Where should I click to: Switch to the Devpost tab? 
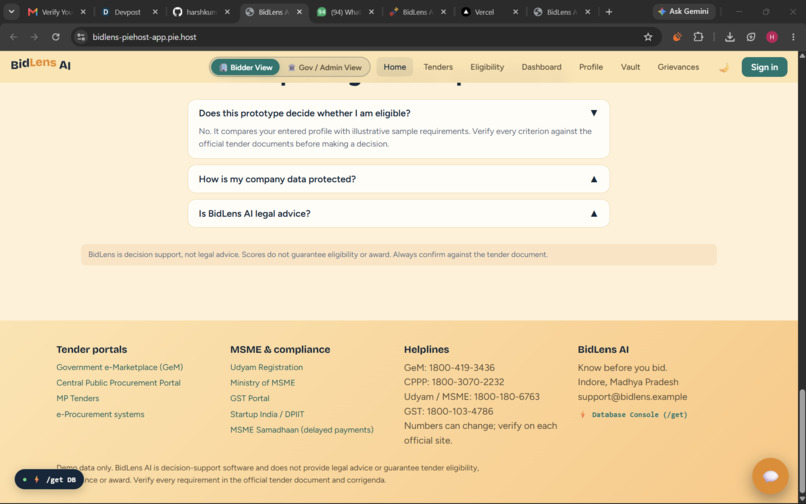[x=128, y=12]
